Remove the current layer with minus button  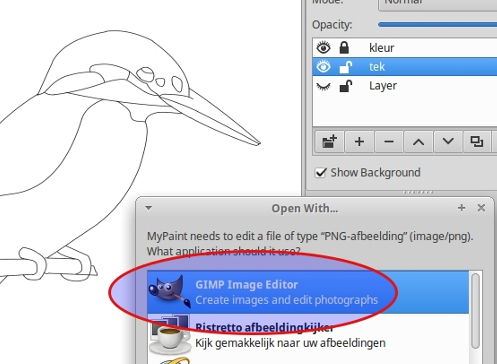click(389, 142)
